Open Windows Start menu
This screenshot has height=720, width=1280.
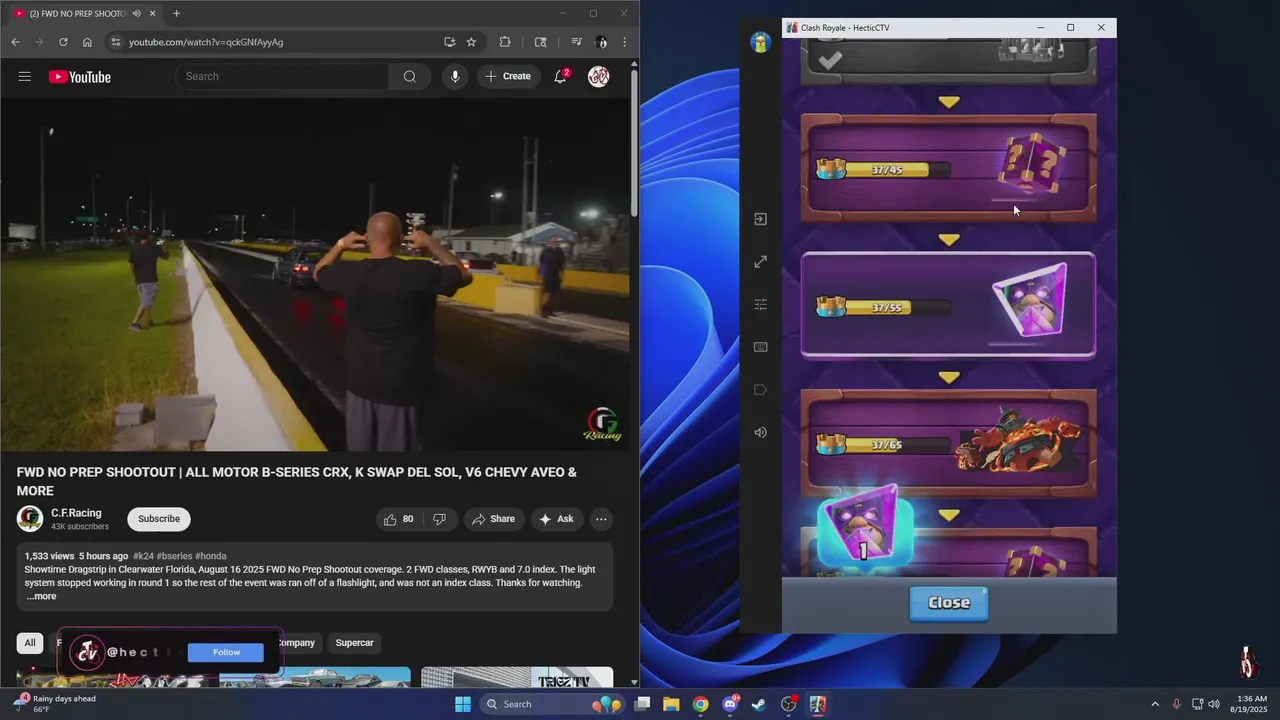463,704
